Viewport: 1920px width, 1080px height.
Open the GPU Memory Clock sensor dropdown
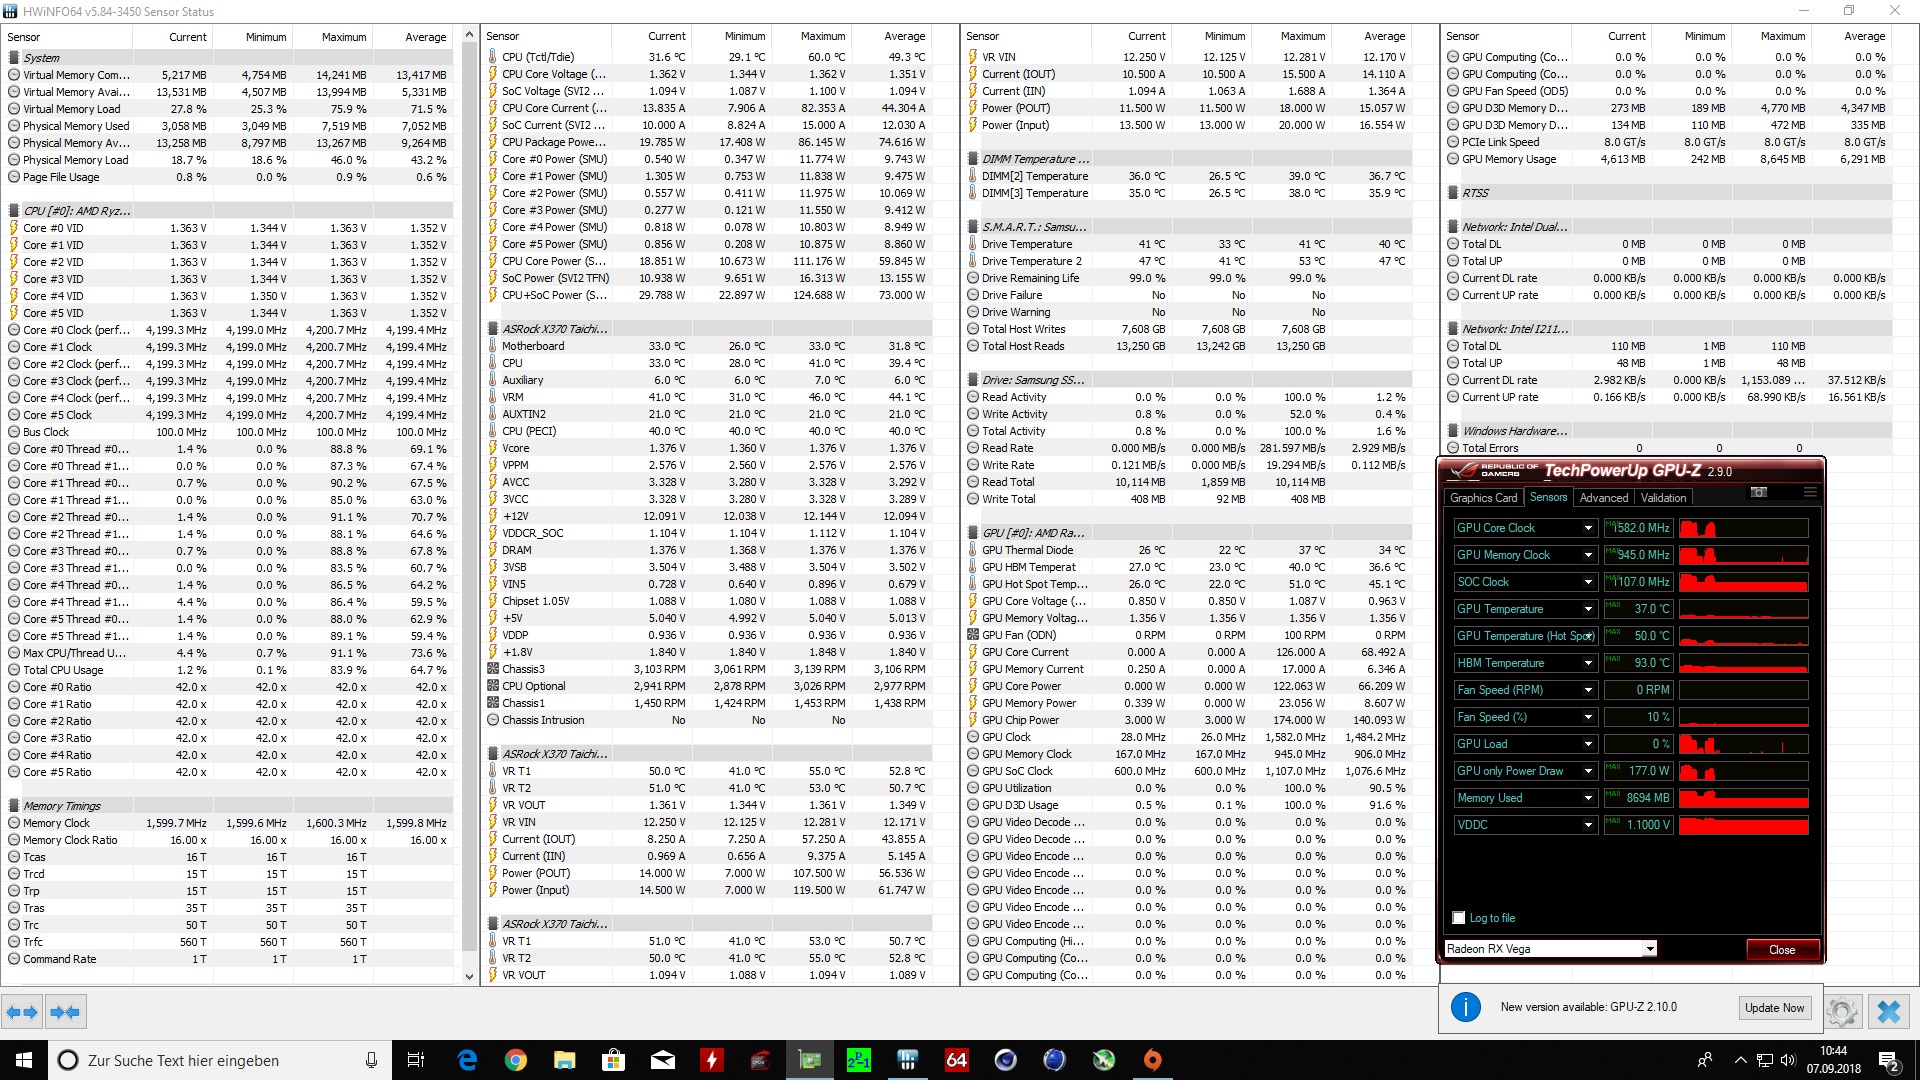(x=1588, y=555)
